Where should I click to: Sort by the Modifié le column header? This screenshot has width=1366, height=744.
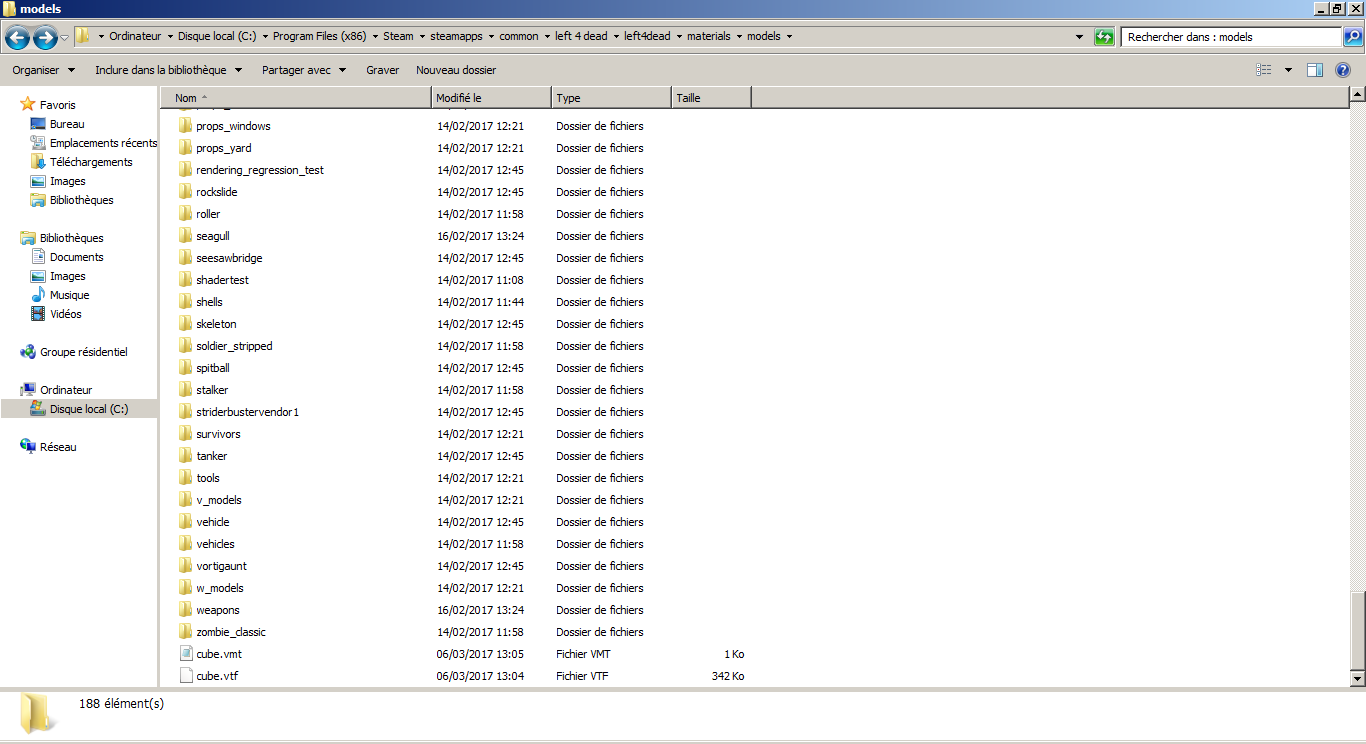491,98
